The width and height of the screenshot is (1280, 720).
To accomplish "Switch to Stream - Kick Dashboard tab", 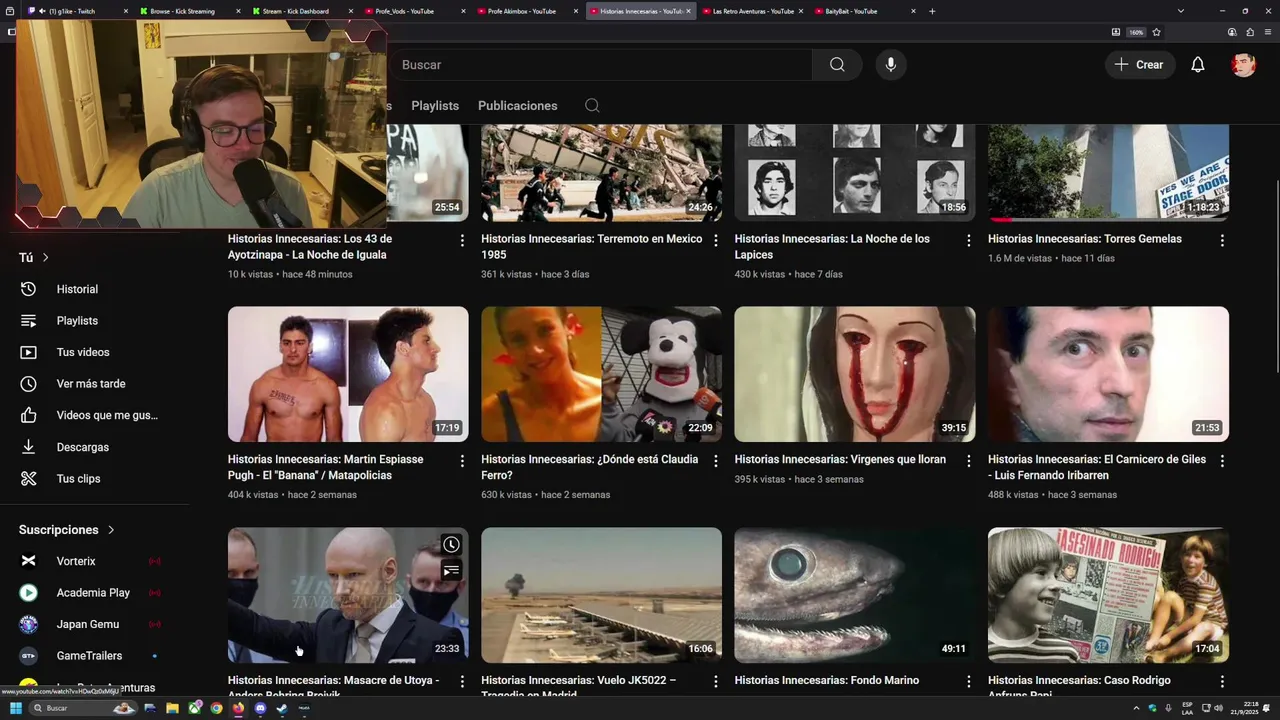I will point(302,11).
